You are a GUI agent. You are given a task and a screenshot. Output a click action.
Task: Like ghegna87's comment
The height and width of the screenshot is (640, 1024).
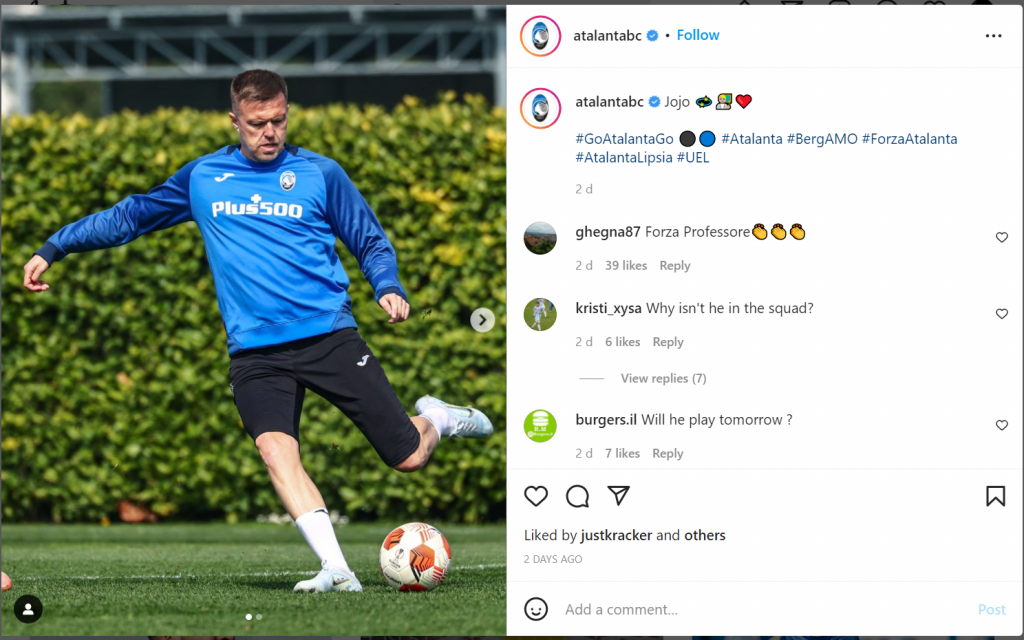pyautogui.click(x=1002, y=238)
